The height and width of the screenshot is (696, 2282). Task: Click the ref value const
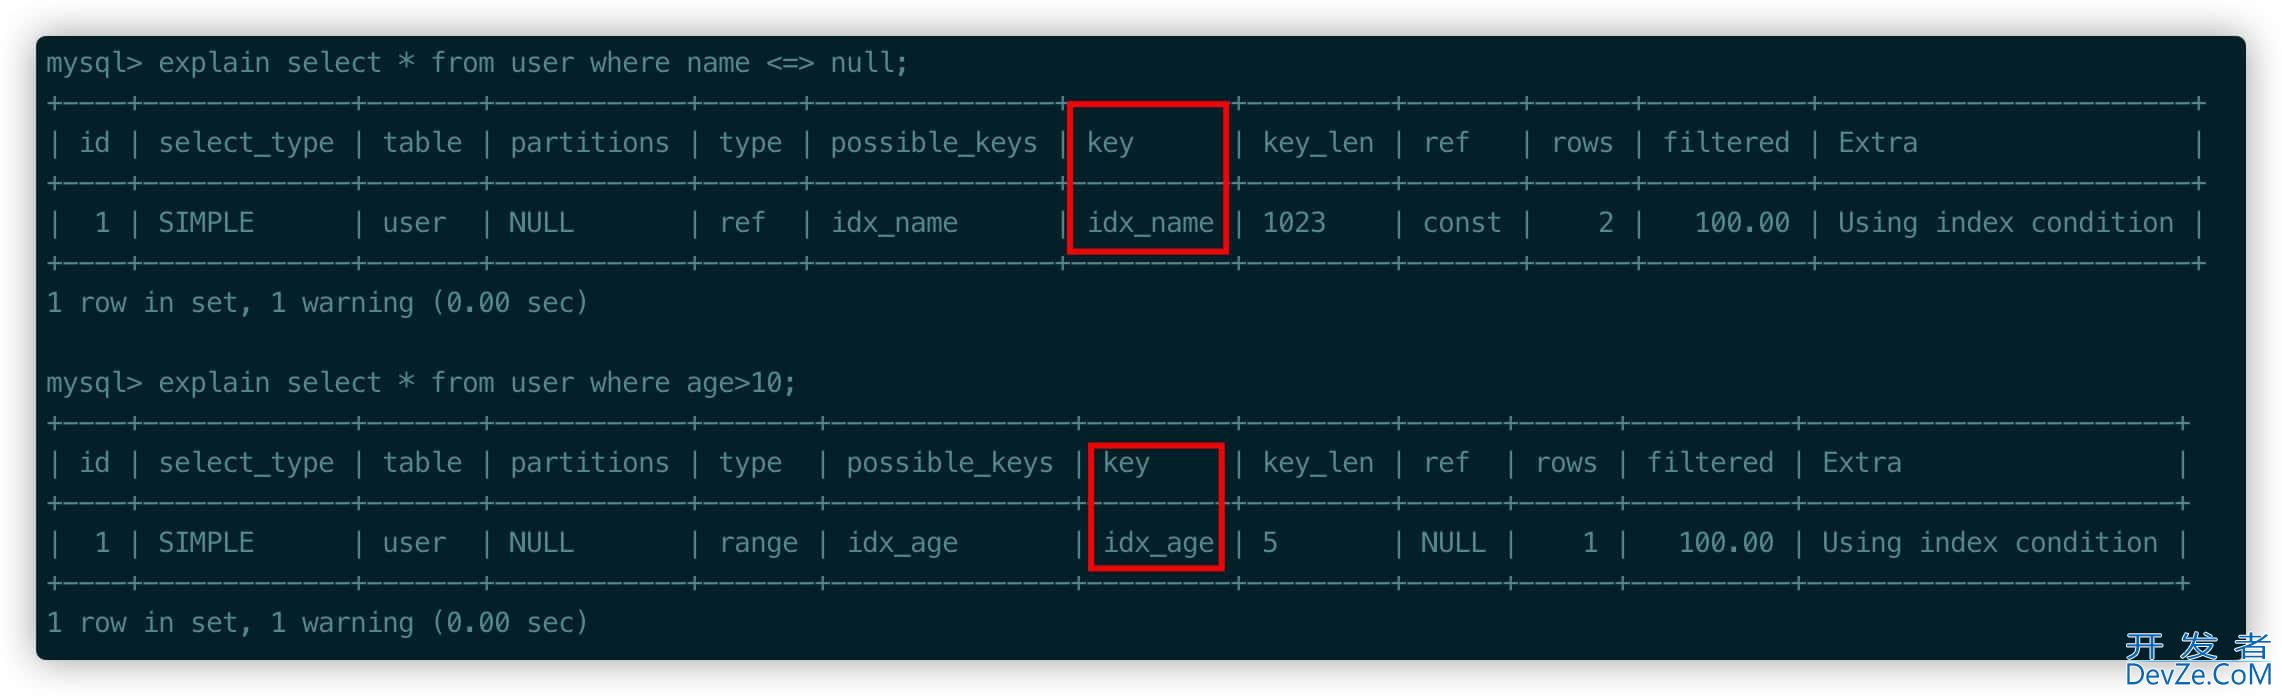1462,223
